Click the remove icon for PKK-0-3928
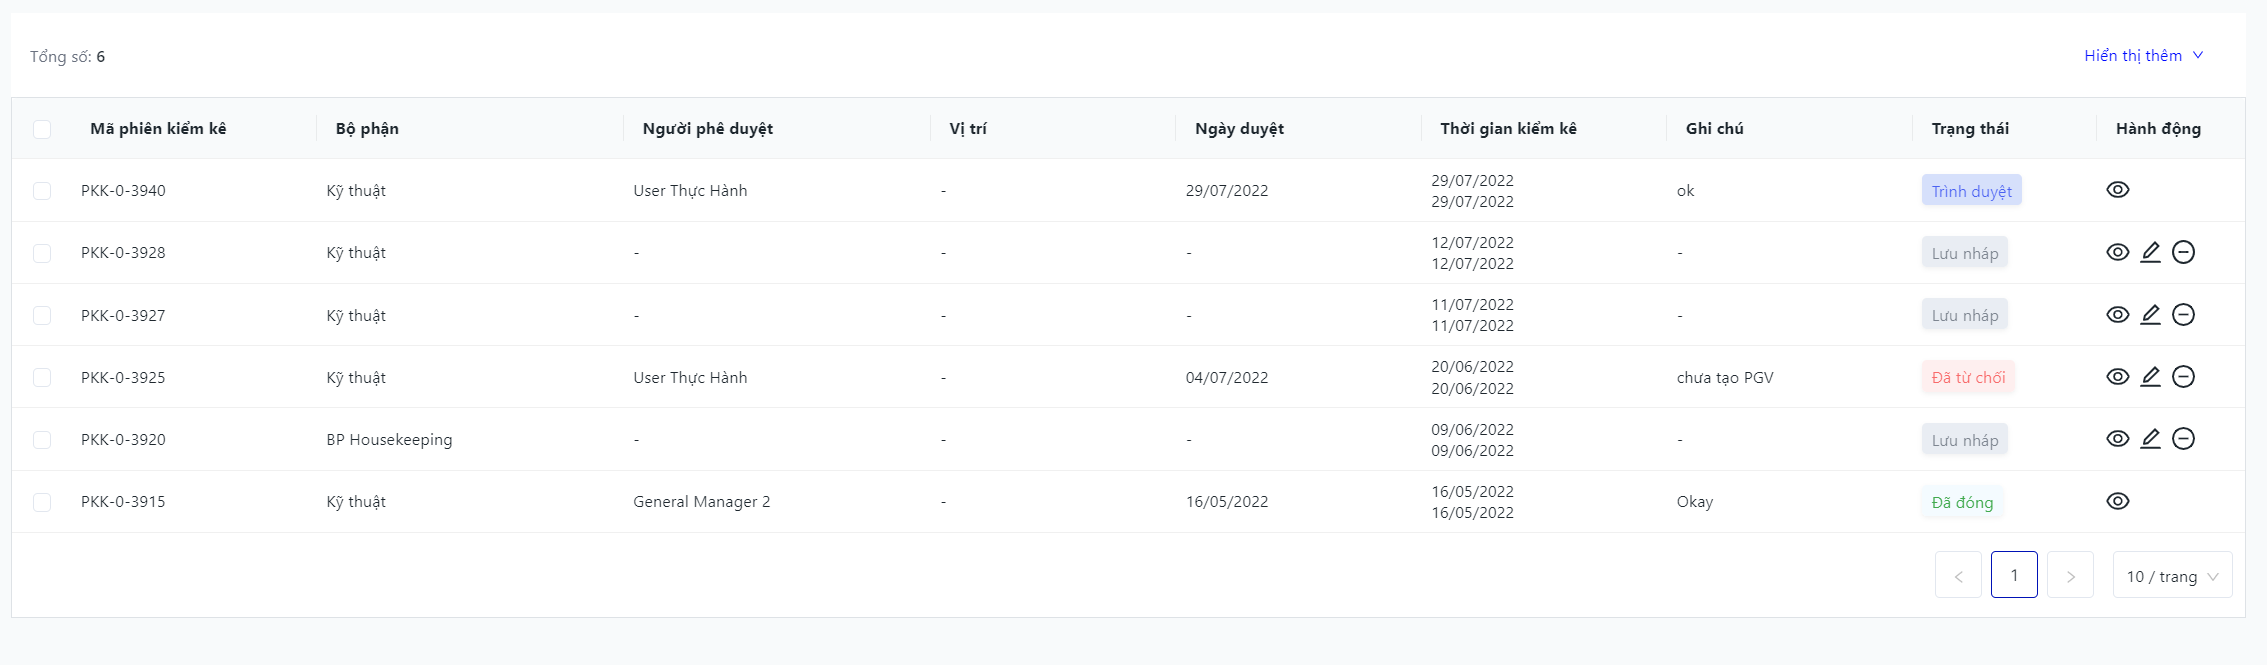 [2183, 252]
